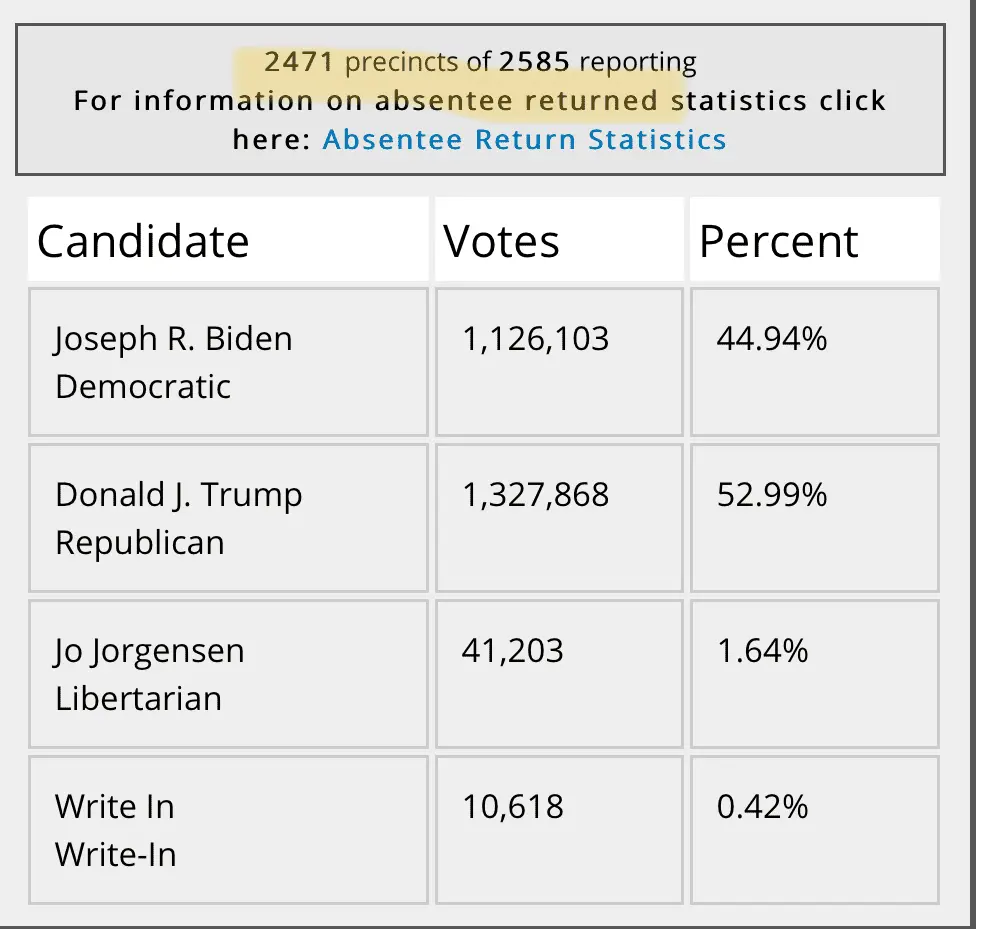Open the Absentee Return Statistics link

pyautogui.click(x=524, y=139)
